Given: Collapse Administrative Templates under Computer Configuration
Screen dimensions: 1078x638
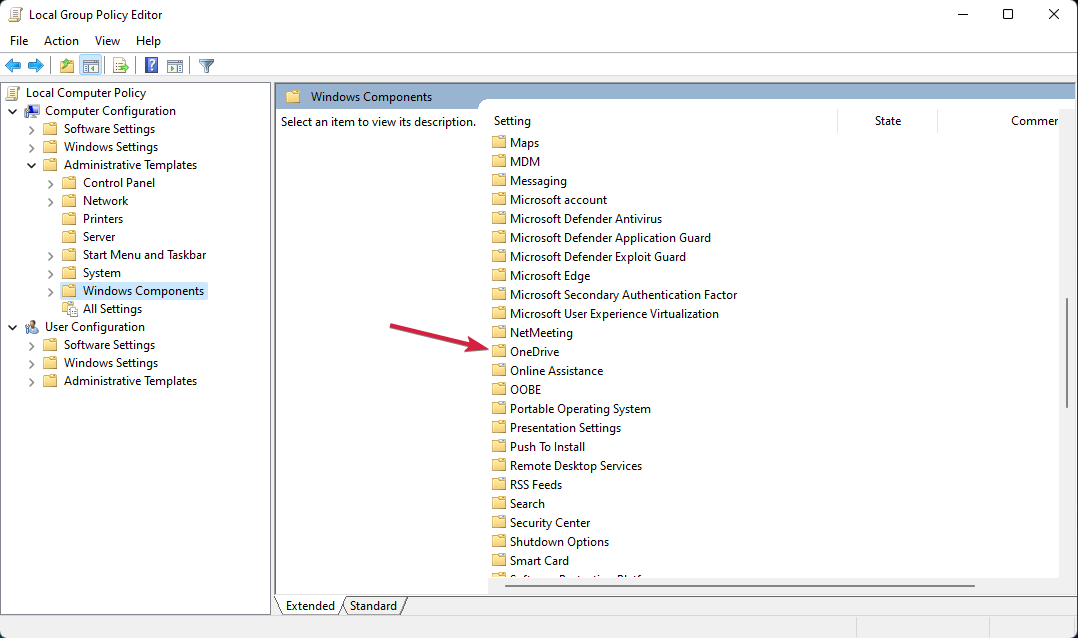Looking at the screenshot, I should click(31, 165).
